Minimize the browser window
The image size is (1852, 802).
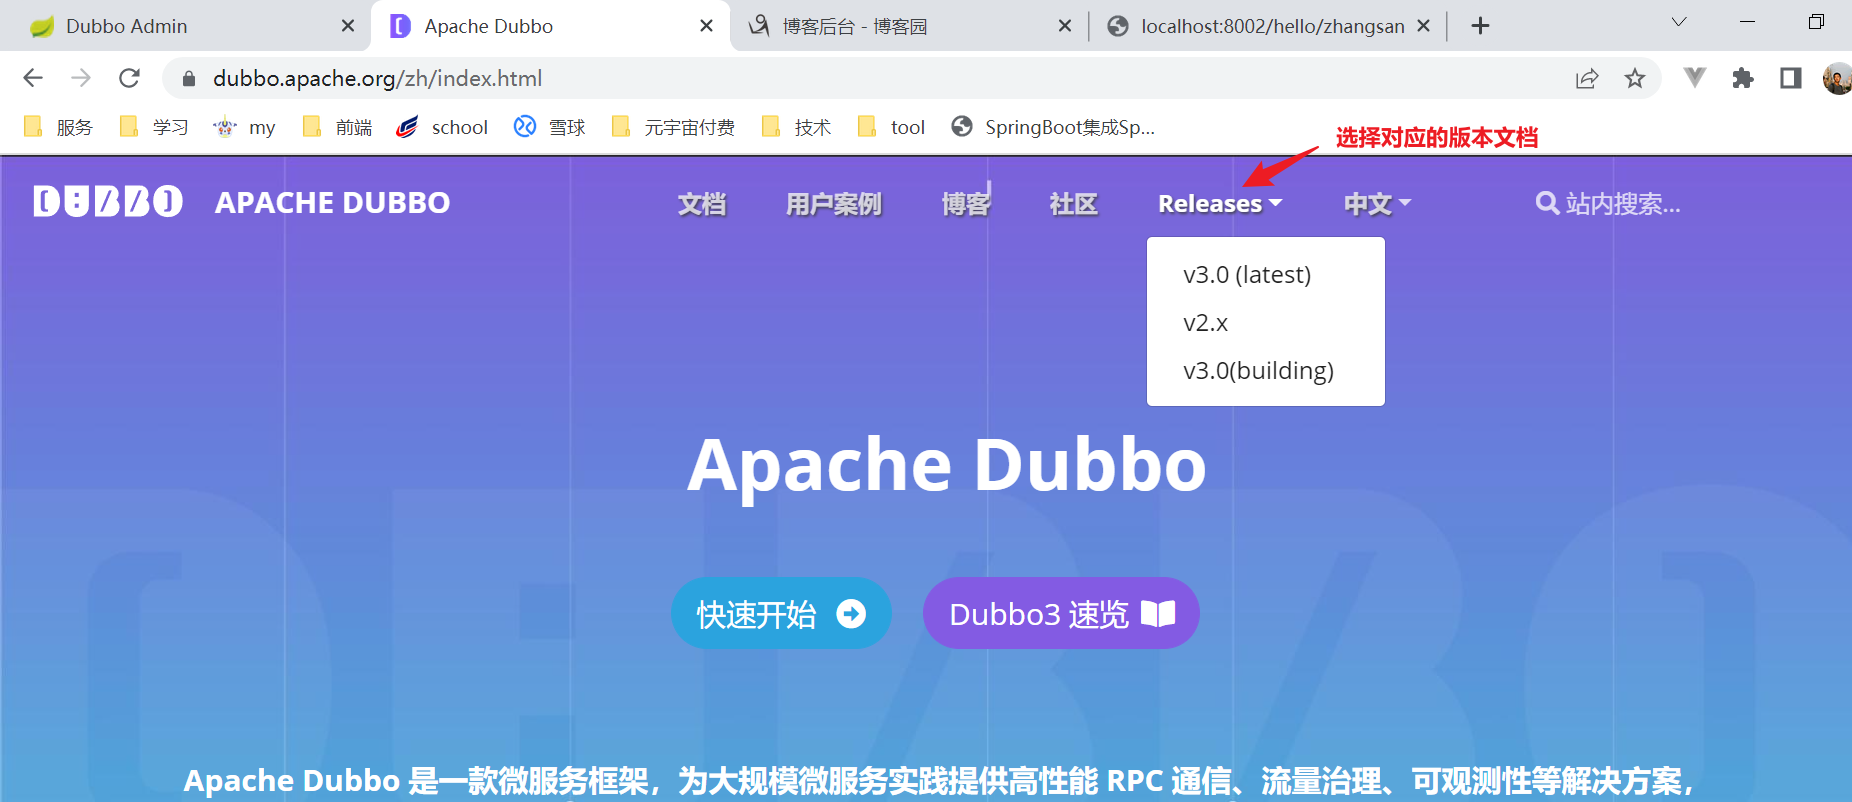coord(1747,22)
